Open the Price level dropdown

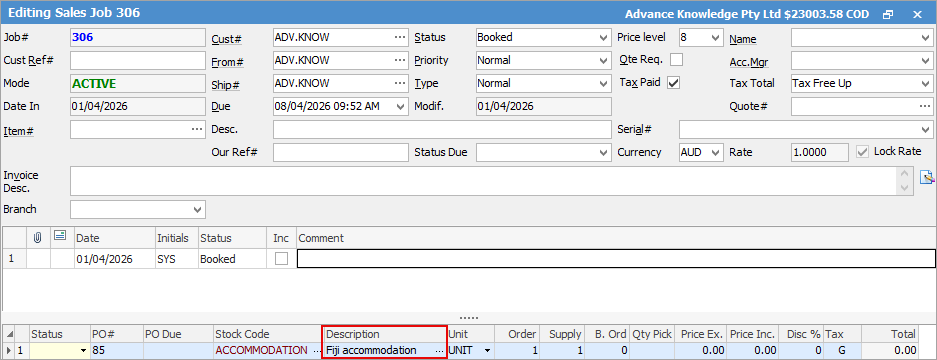point(716,37)
